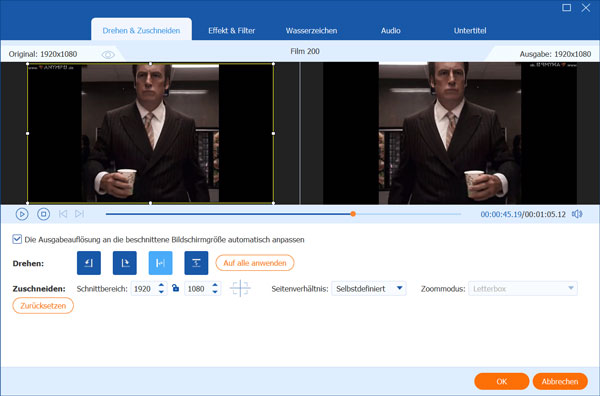
Task: Jump to next frame
Action: click(x=80, y=214)
